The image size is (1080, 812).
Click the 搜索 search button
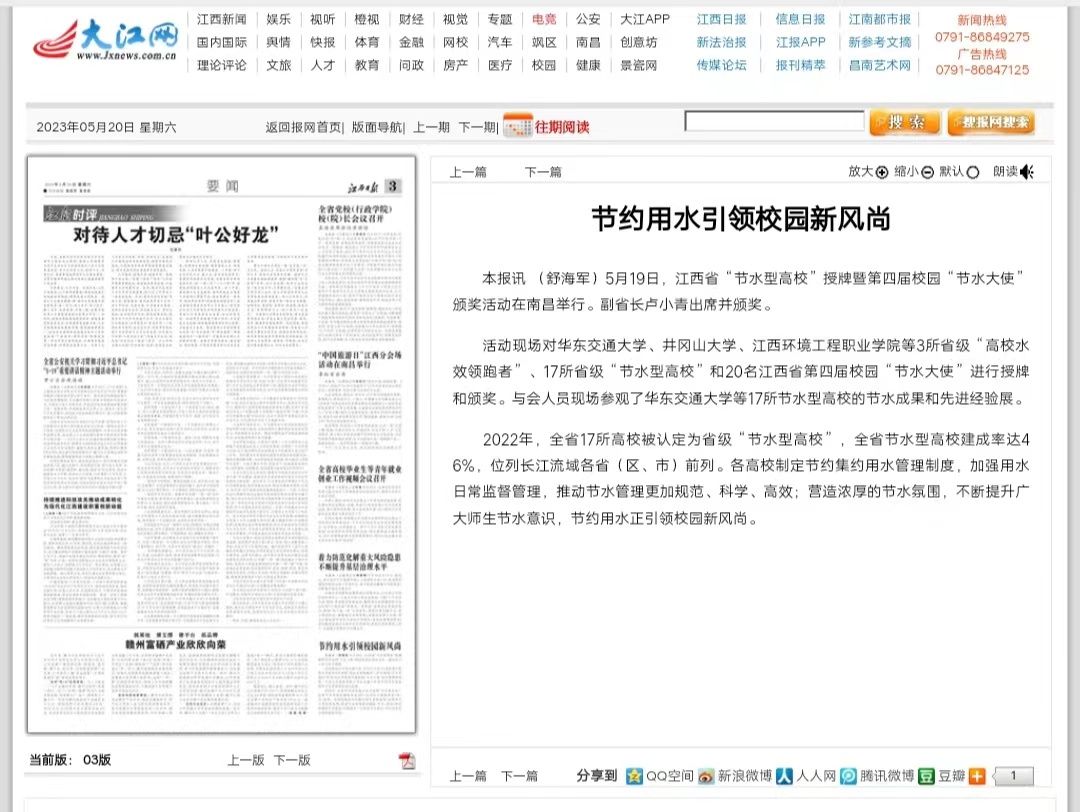click(x=905, y=123)
